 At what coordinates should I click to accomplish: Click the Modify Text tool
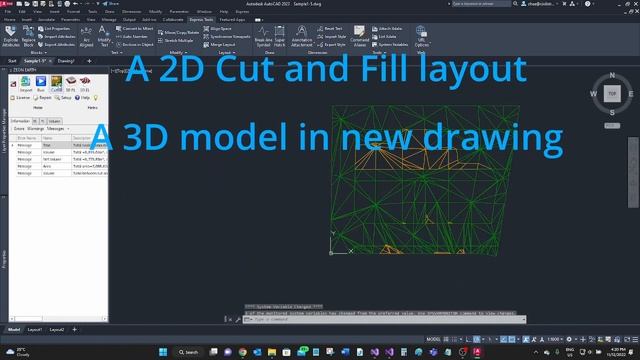pos(104,36)
